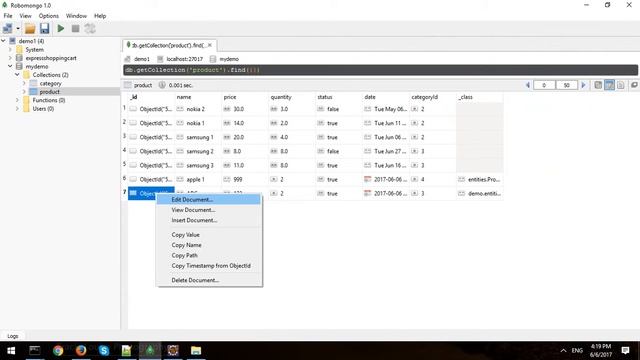Click the skip value field showing 0
The width and height of the screenshot is (640, 360).
544,85
